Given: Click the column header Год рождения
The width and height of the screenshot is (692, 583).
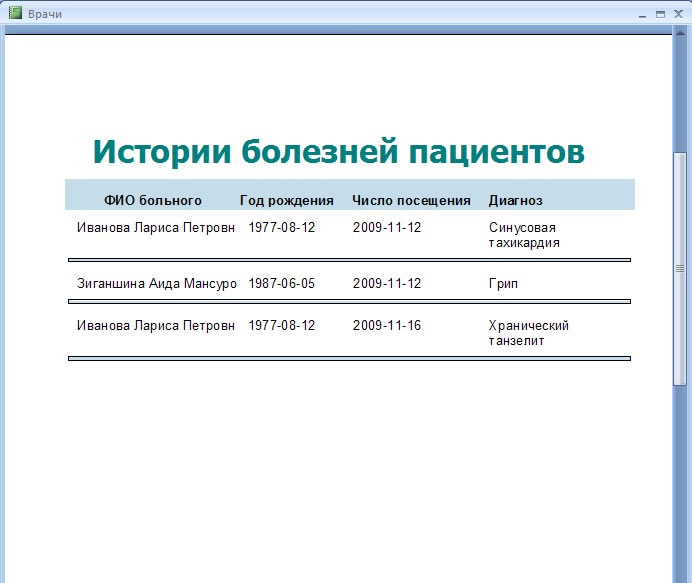Looking at the screenshot, I should point(286,200).
